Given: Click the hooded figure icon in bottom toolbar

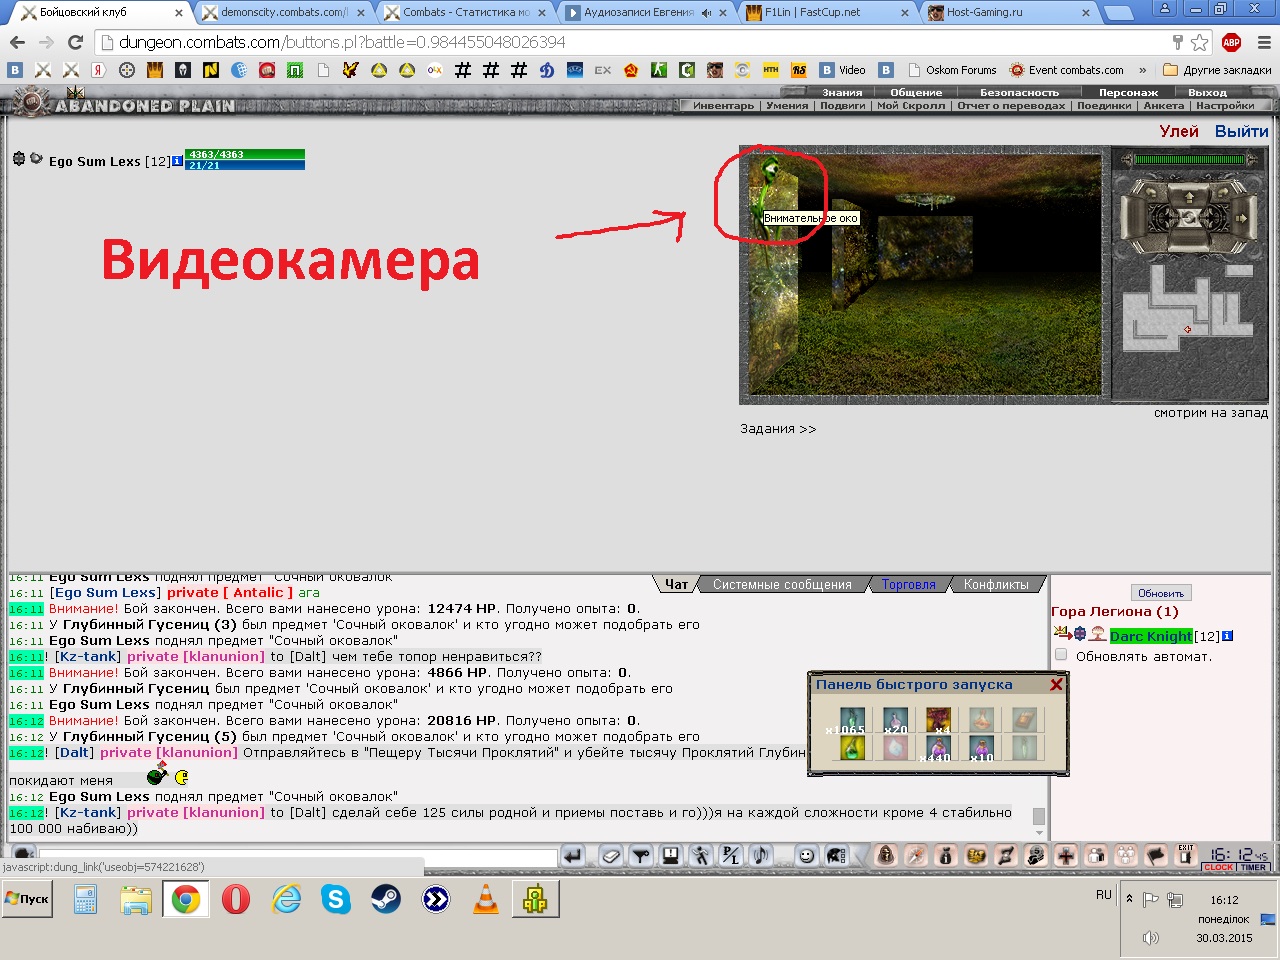Looking at the screenshot, I should 885,856.
